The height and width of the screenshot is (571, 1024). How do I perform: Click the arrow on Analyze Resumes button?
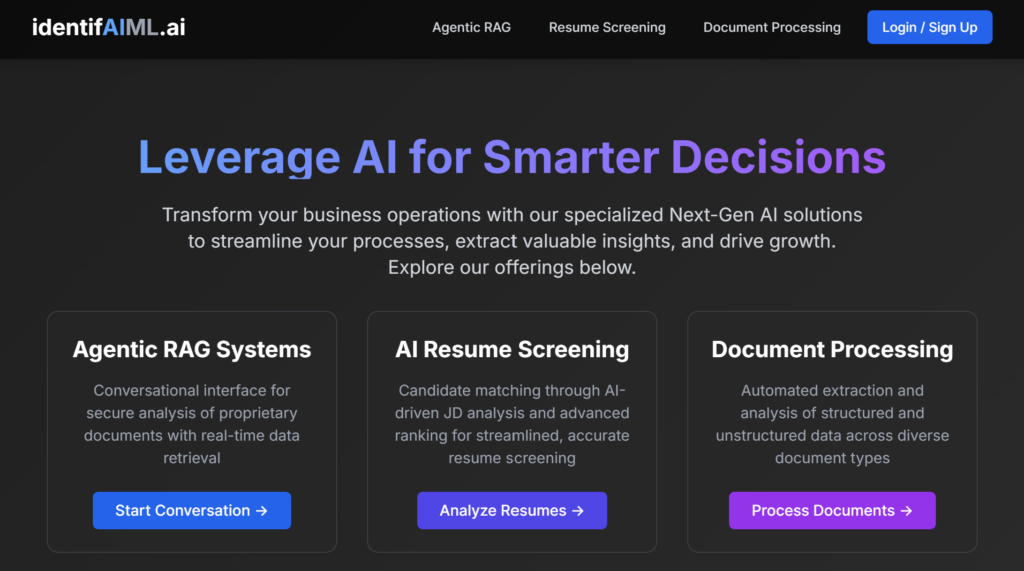coord(577,510)
